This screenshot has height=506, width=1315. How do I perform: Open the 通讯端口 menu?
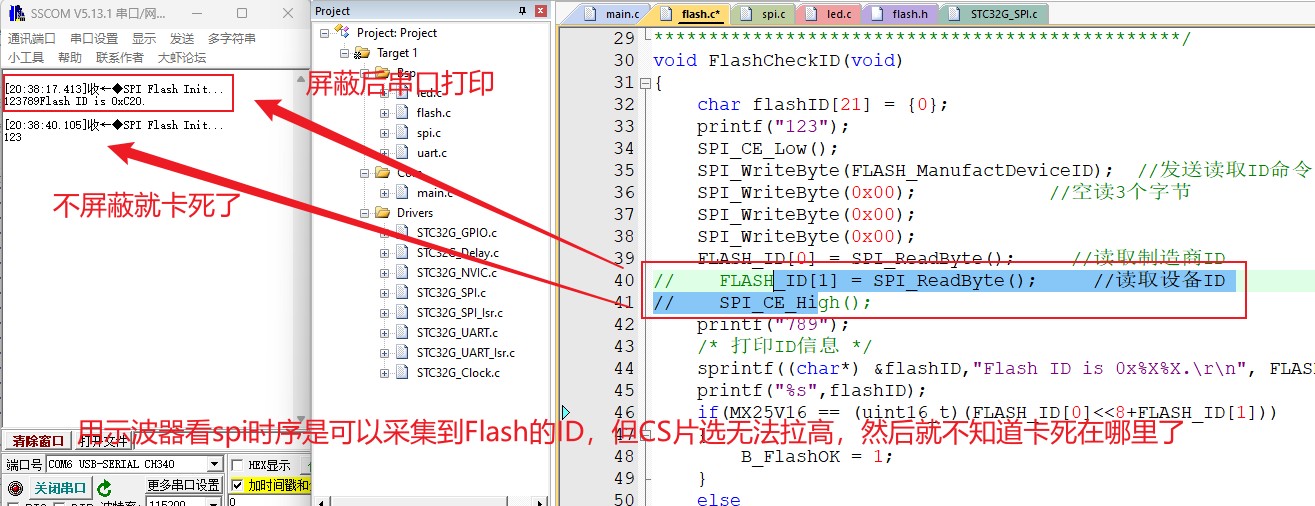point(32,39)
